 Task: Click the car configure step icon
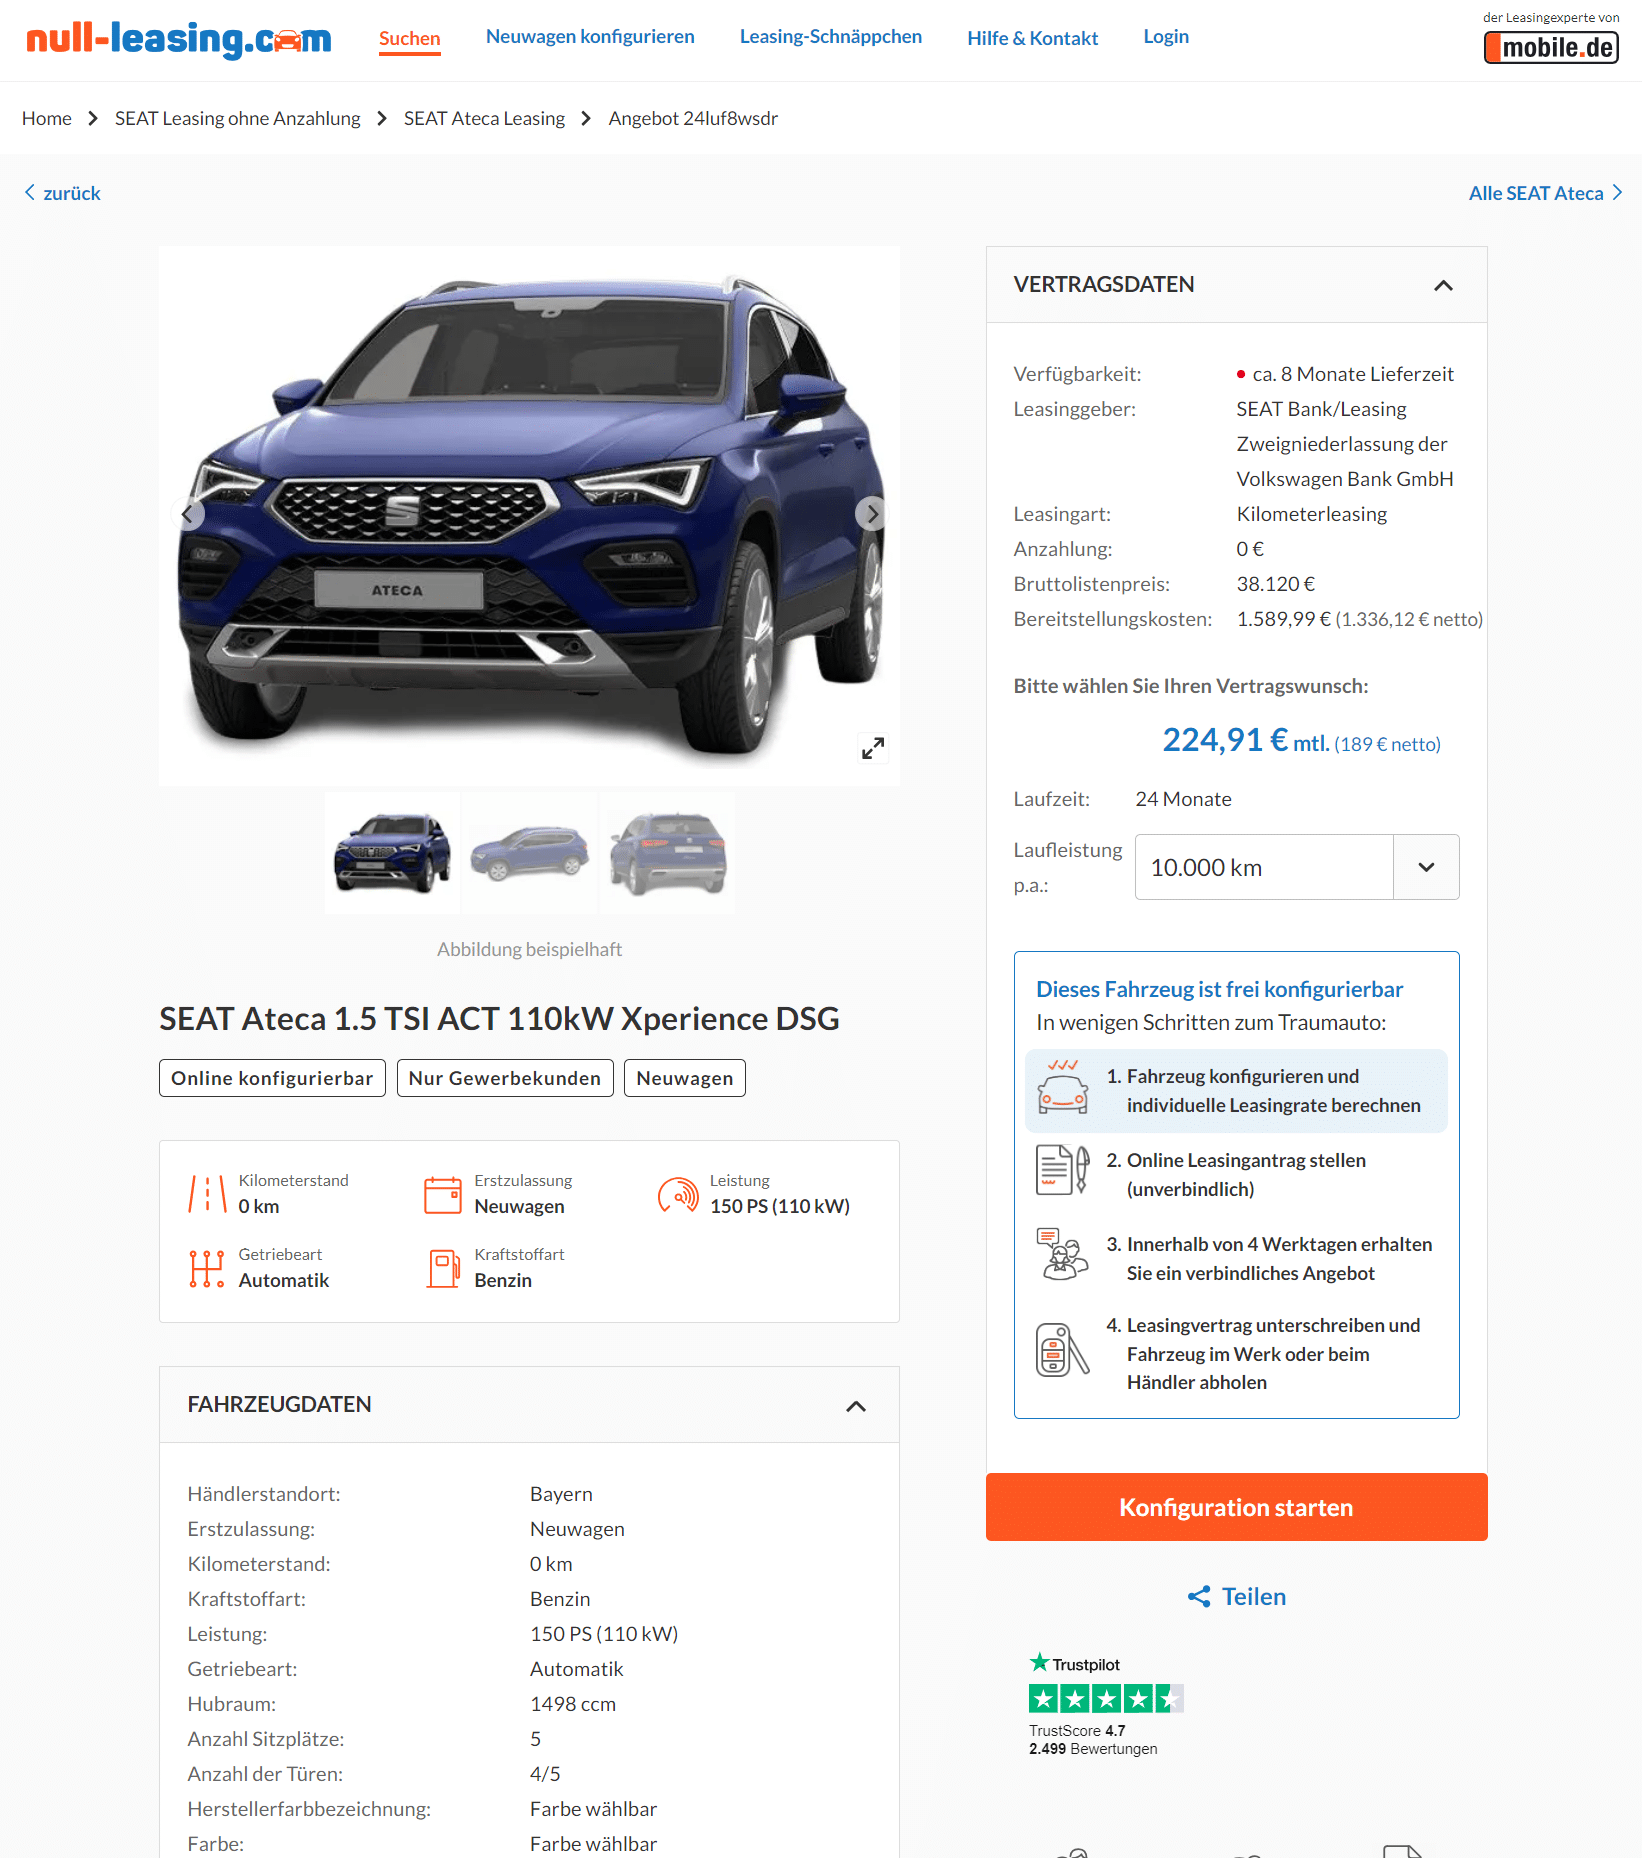coord(1062,1088)
